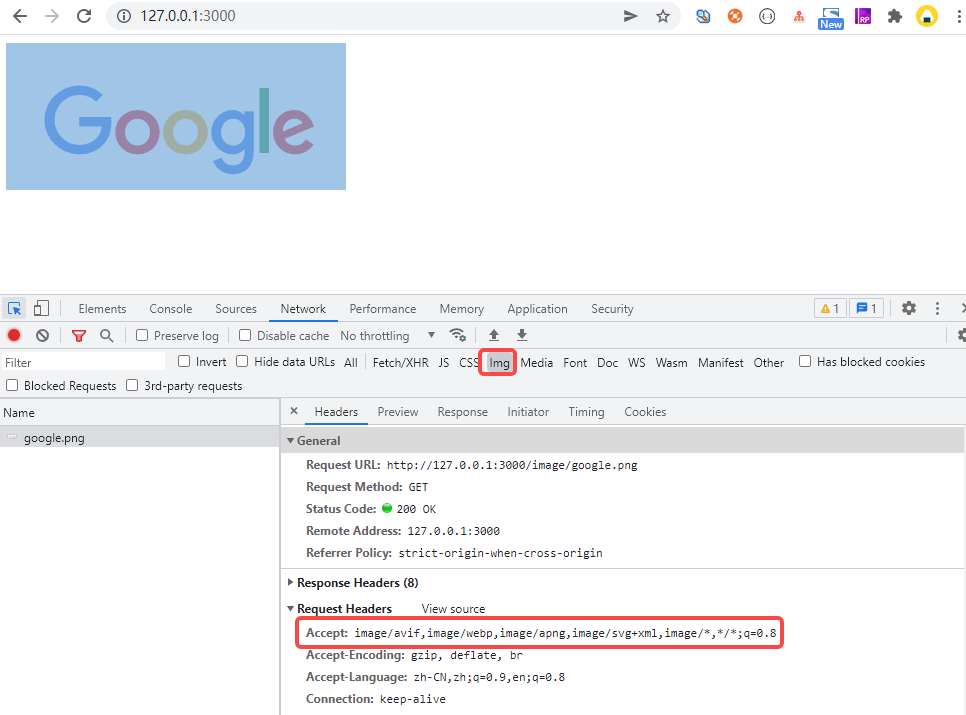Select the Performance panel
Viewport: 966px width, 715px height.
(383, 309)
